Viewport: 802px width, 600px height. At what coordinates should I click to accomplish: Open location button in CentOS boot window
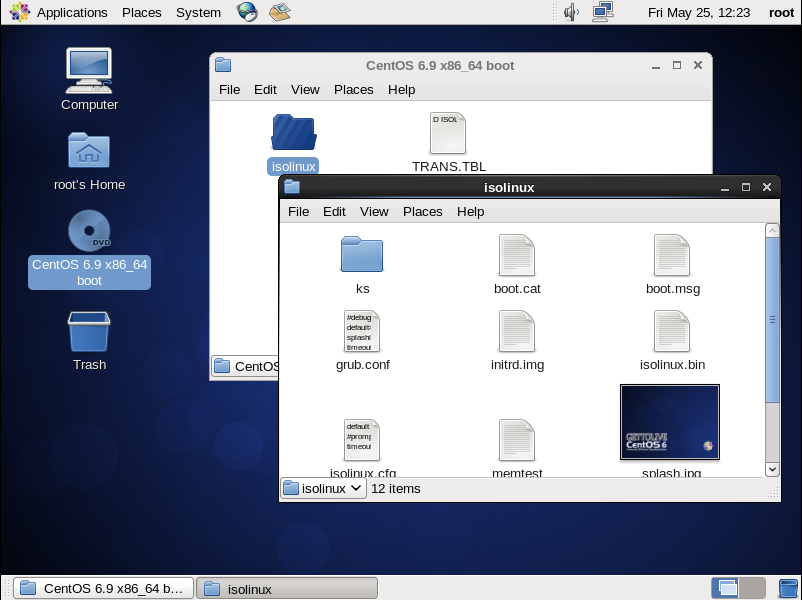(246, 366)
